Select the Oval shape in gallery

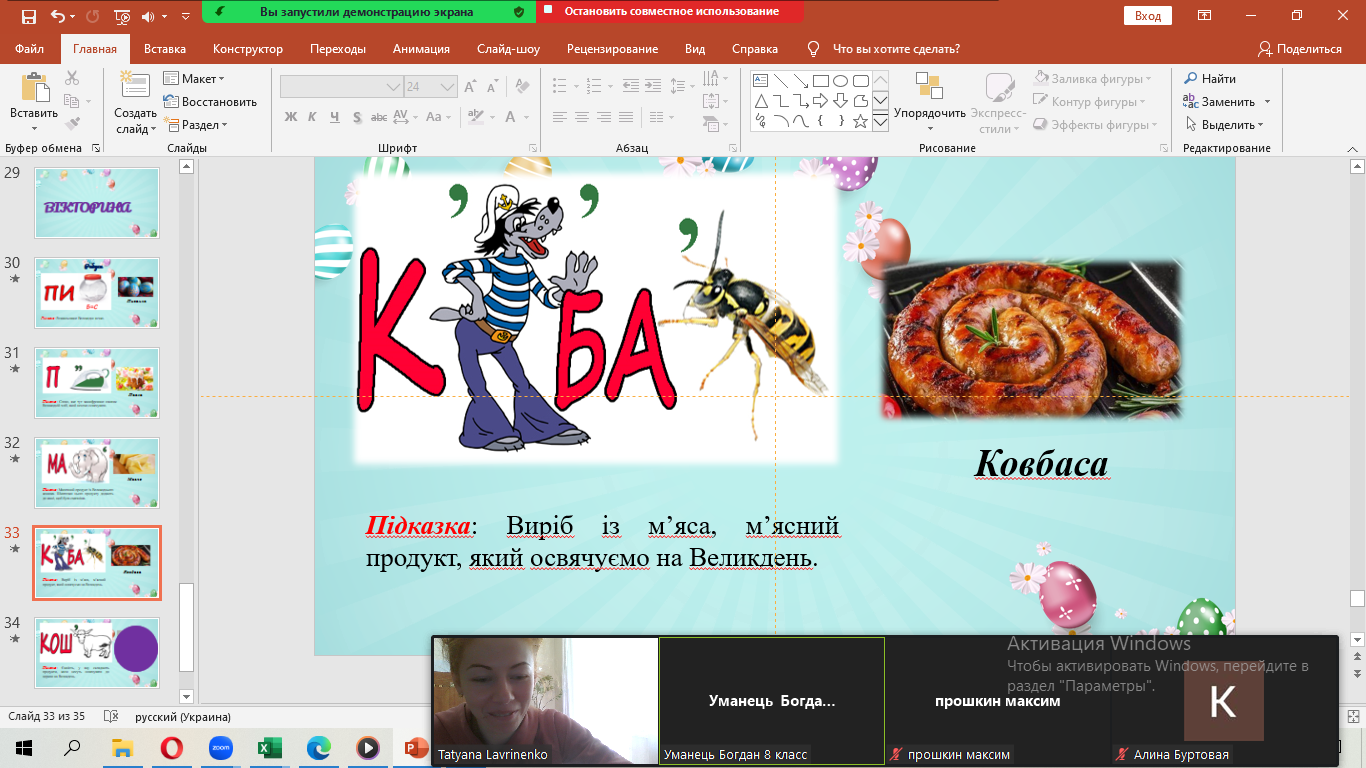(840, 81)
